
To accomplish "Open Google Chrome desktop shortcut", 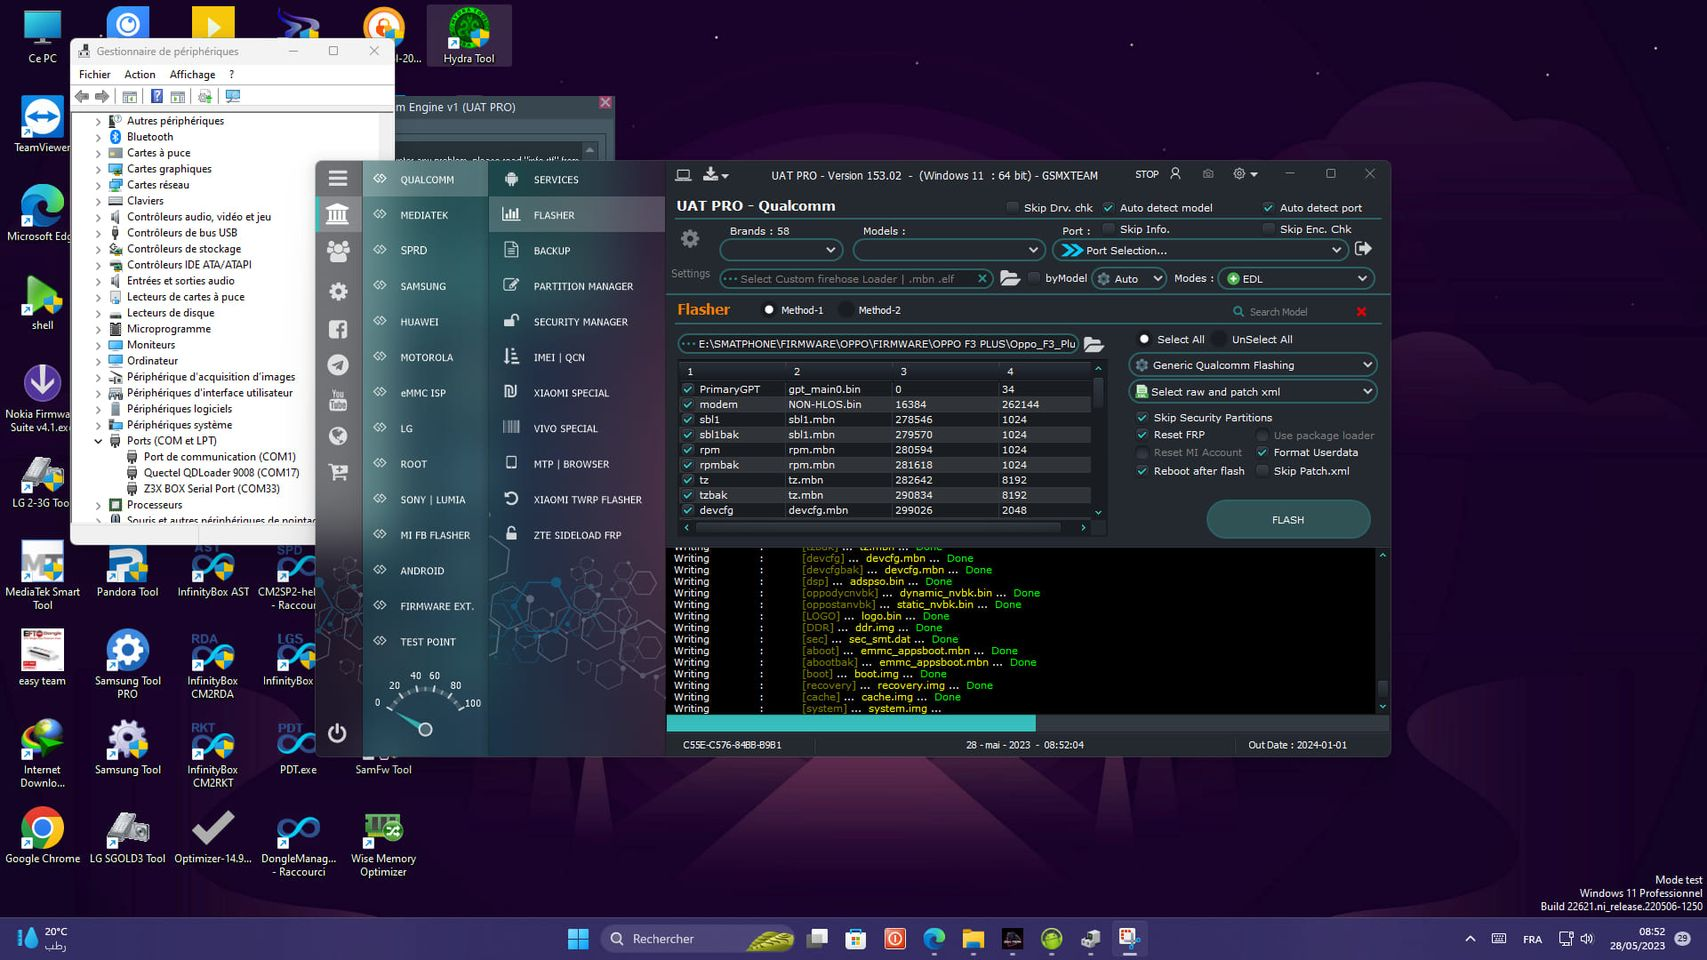I will [x=42, y=836].
